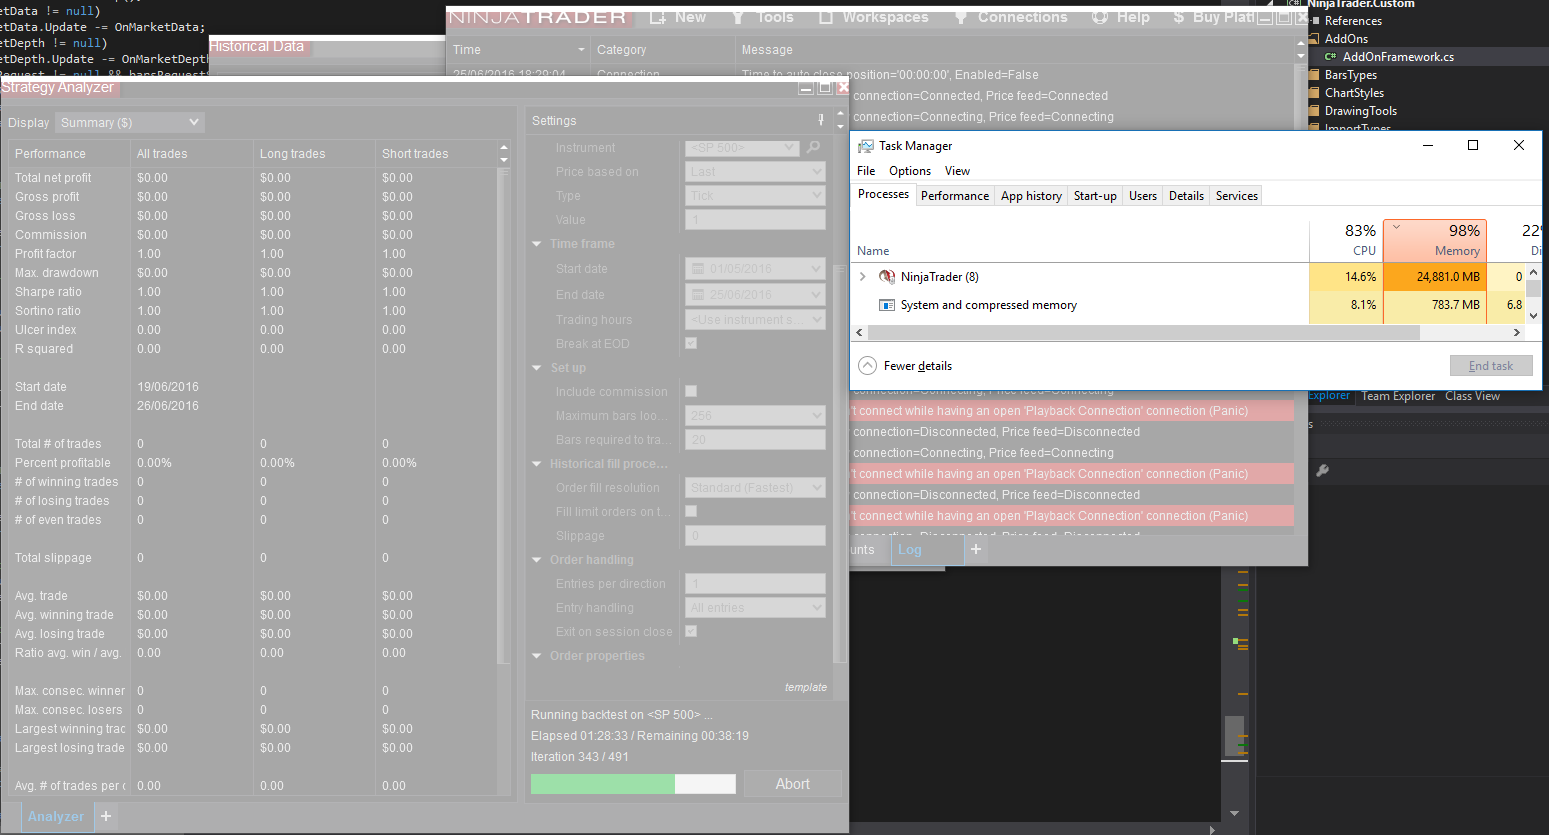Click the Value input field

[x=755, y=220]
